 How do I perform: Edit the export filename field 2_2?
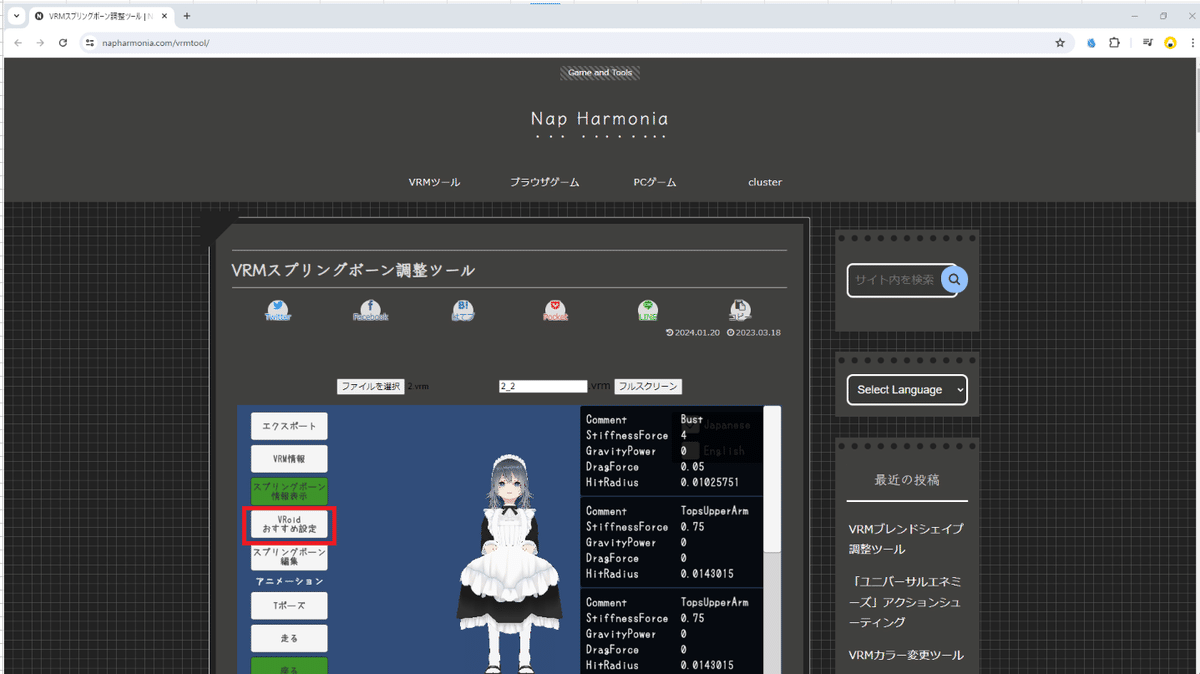point(543,386)
